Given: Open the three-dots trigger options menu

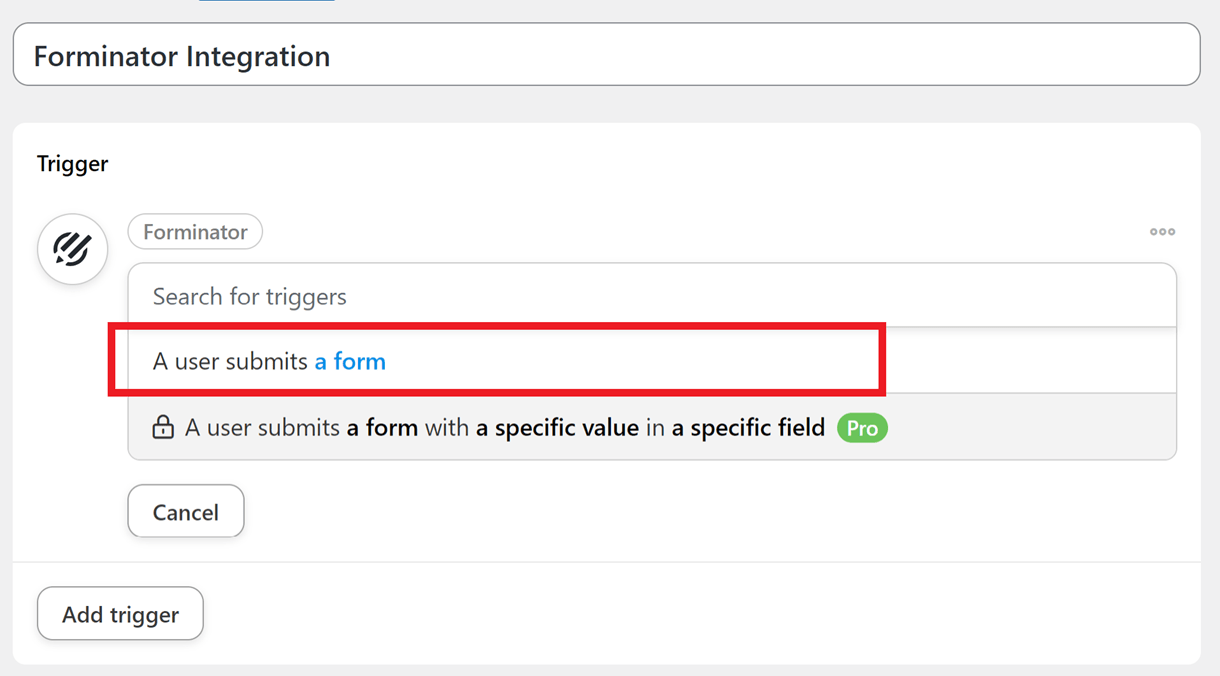Looking at the screenshot, I should (x=1162, y=232).
